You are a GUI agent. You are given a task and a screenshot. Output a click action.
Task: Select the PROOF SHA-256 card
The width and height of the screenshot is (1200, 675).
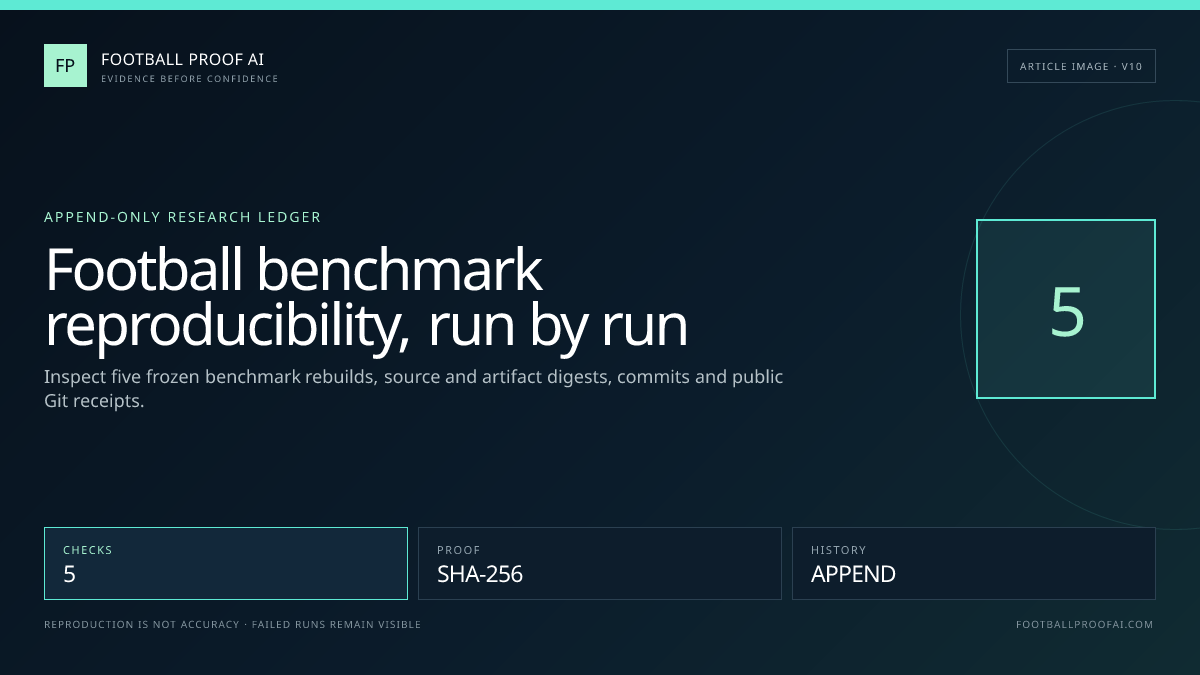[x=600, y=563]
